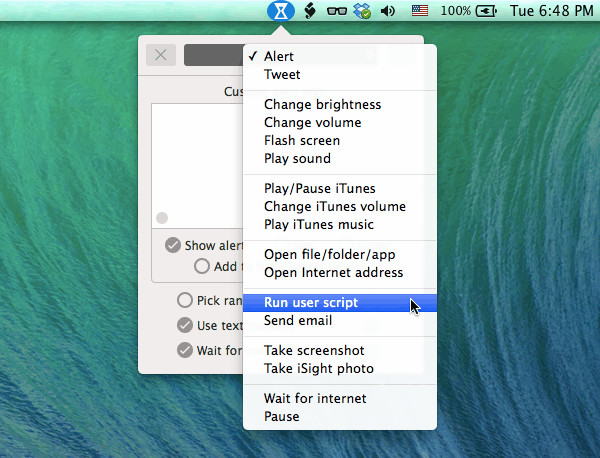Click the battery charging icon
600x458 pixels.
click(x=486, y=11)
